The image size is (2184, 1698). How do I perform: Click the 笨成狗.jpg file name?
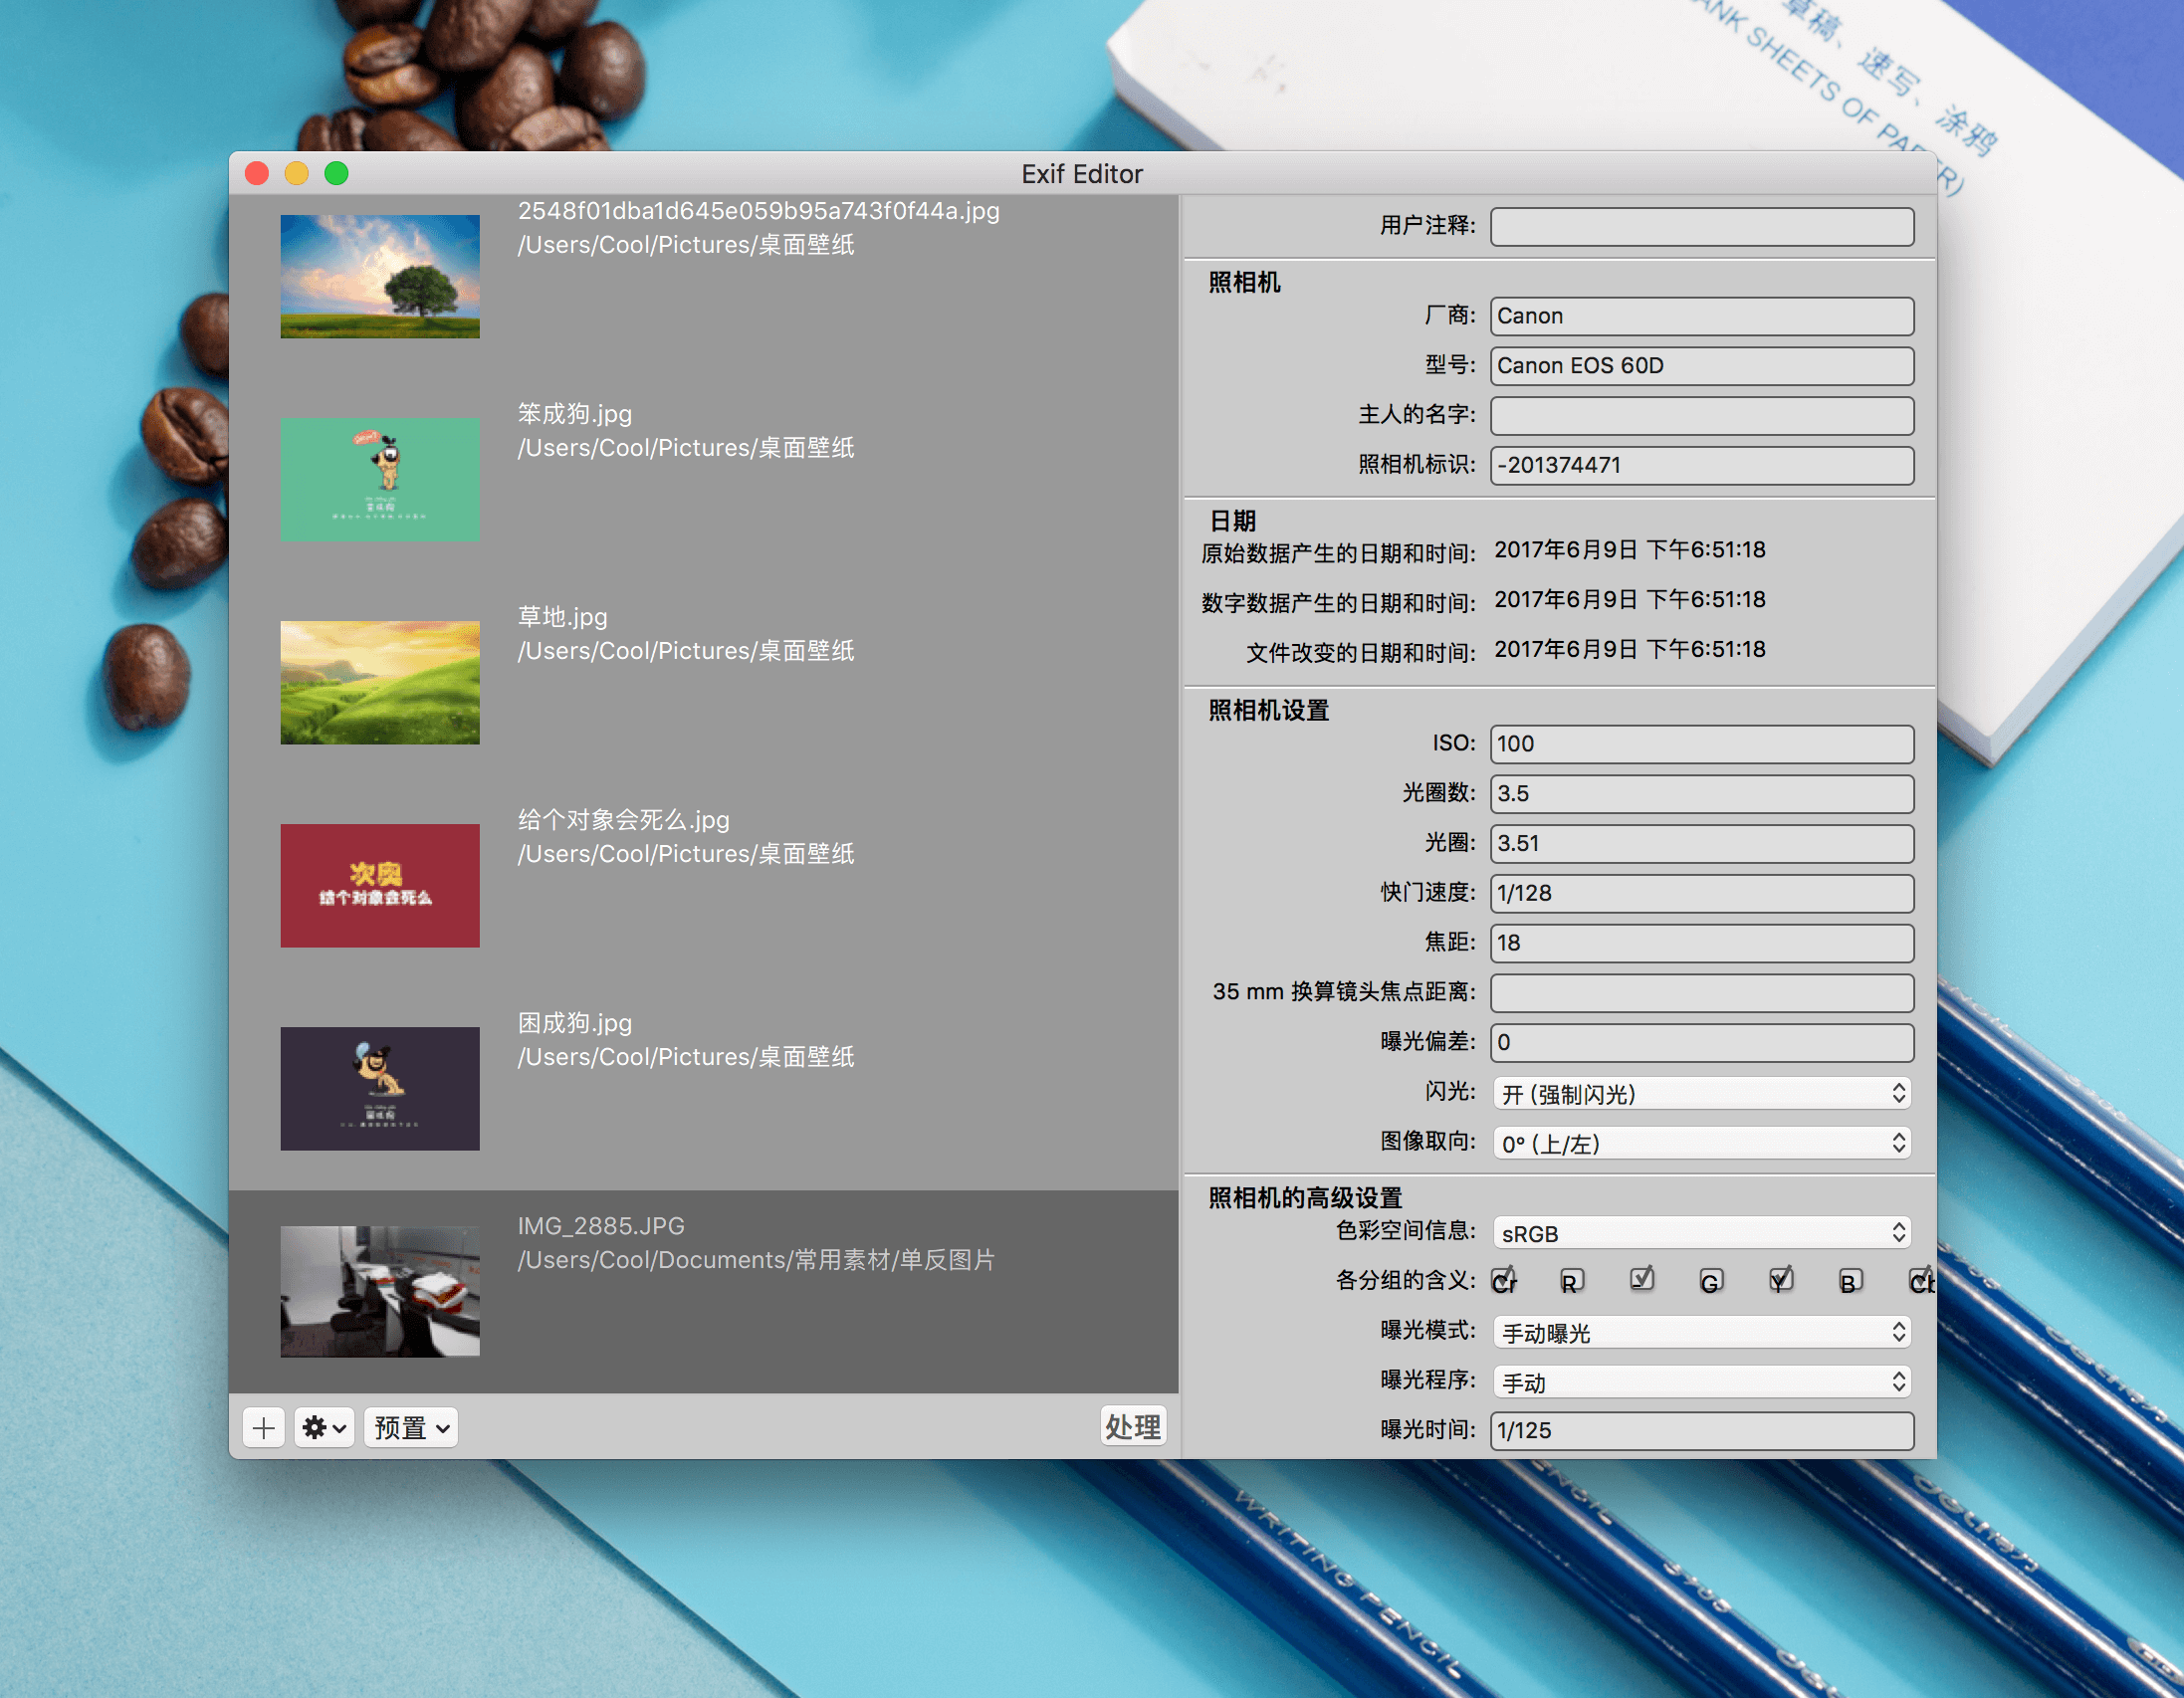pos(575,413)
